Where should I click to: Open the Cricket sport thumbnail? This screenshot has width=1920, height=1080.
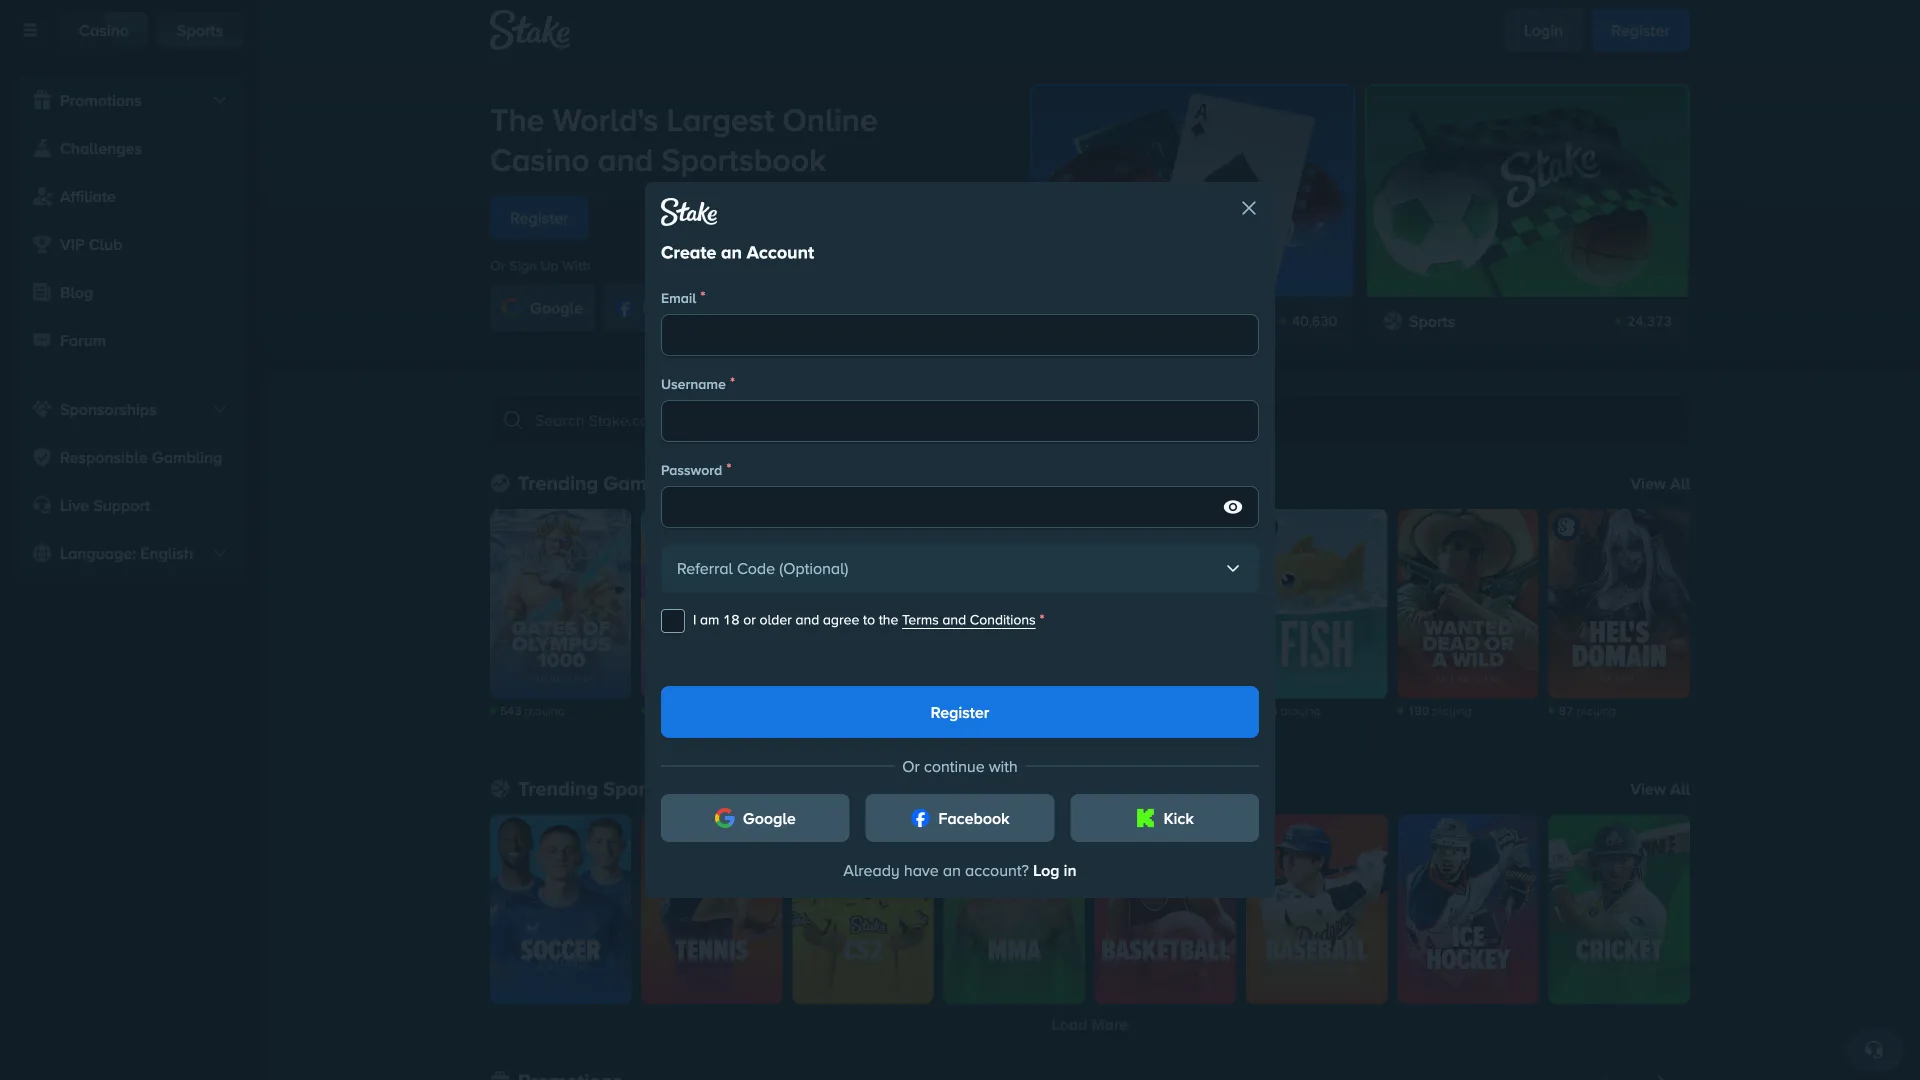pos(1619,909)
